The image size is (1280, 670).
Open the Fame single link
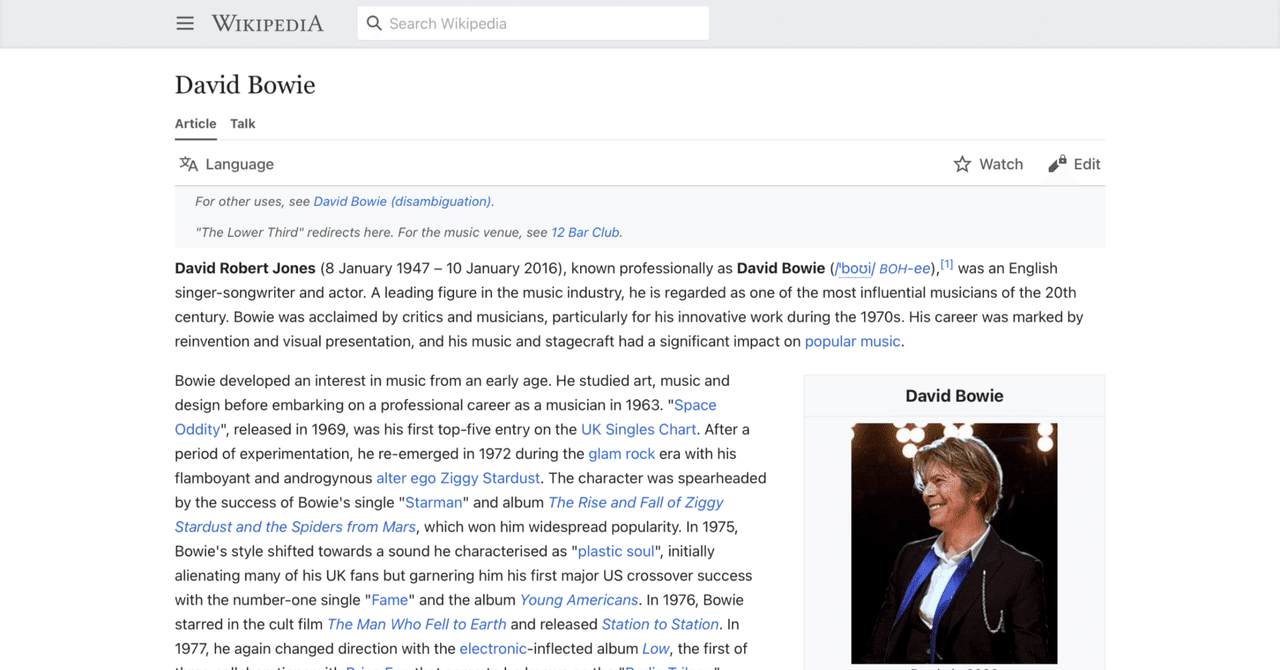[x=390, y=600]
